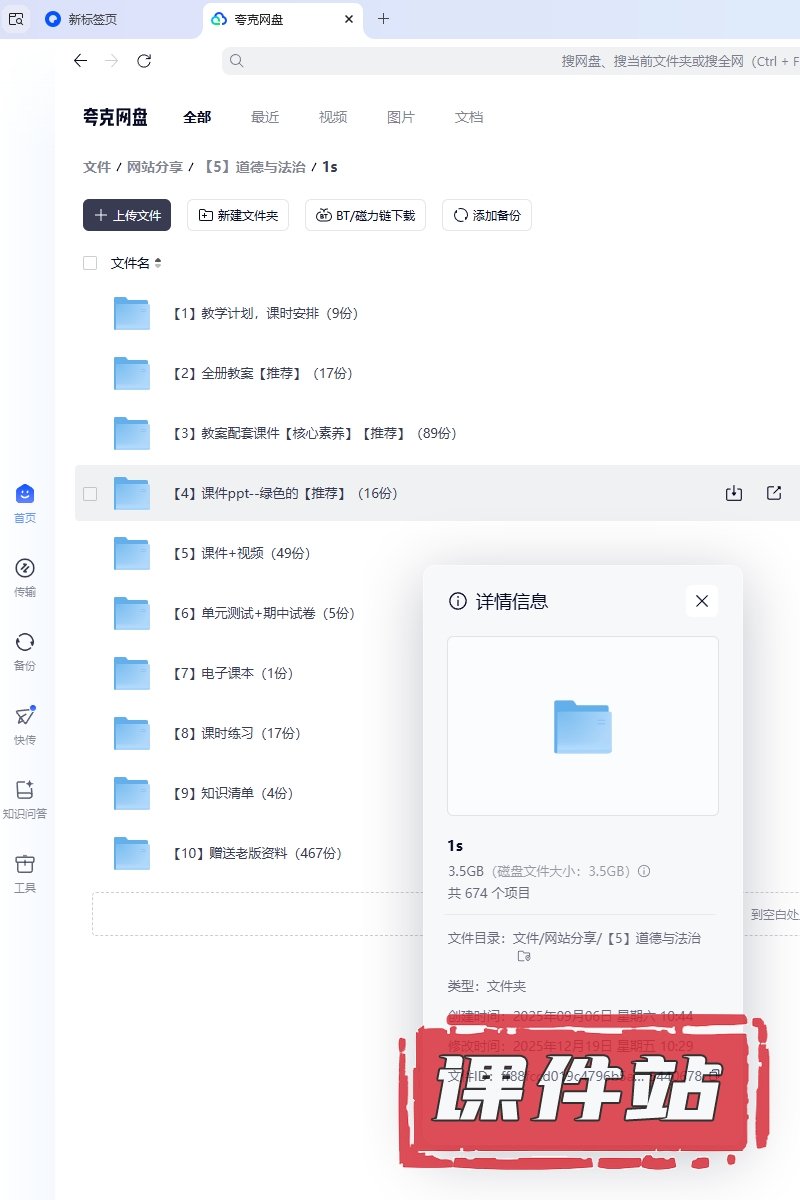Open the 【7】电子课本 folder

234,673
